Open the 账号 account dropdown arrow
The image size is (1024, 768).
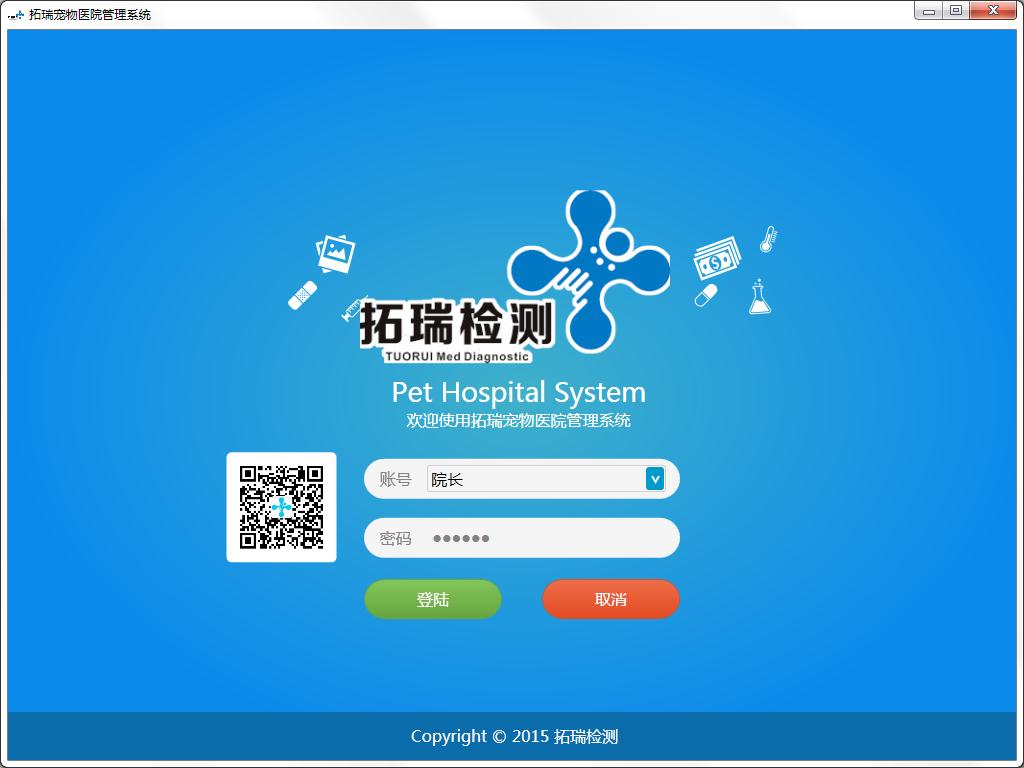pos(655,479)
